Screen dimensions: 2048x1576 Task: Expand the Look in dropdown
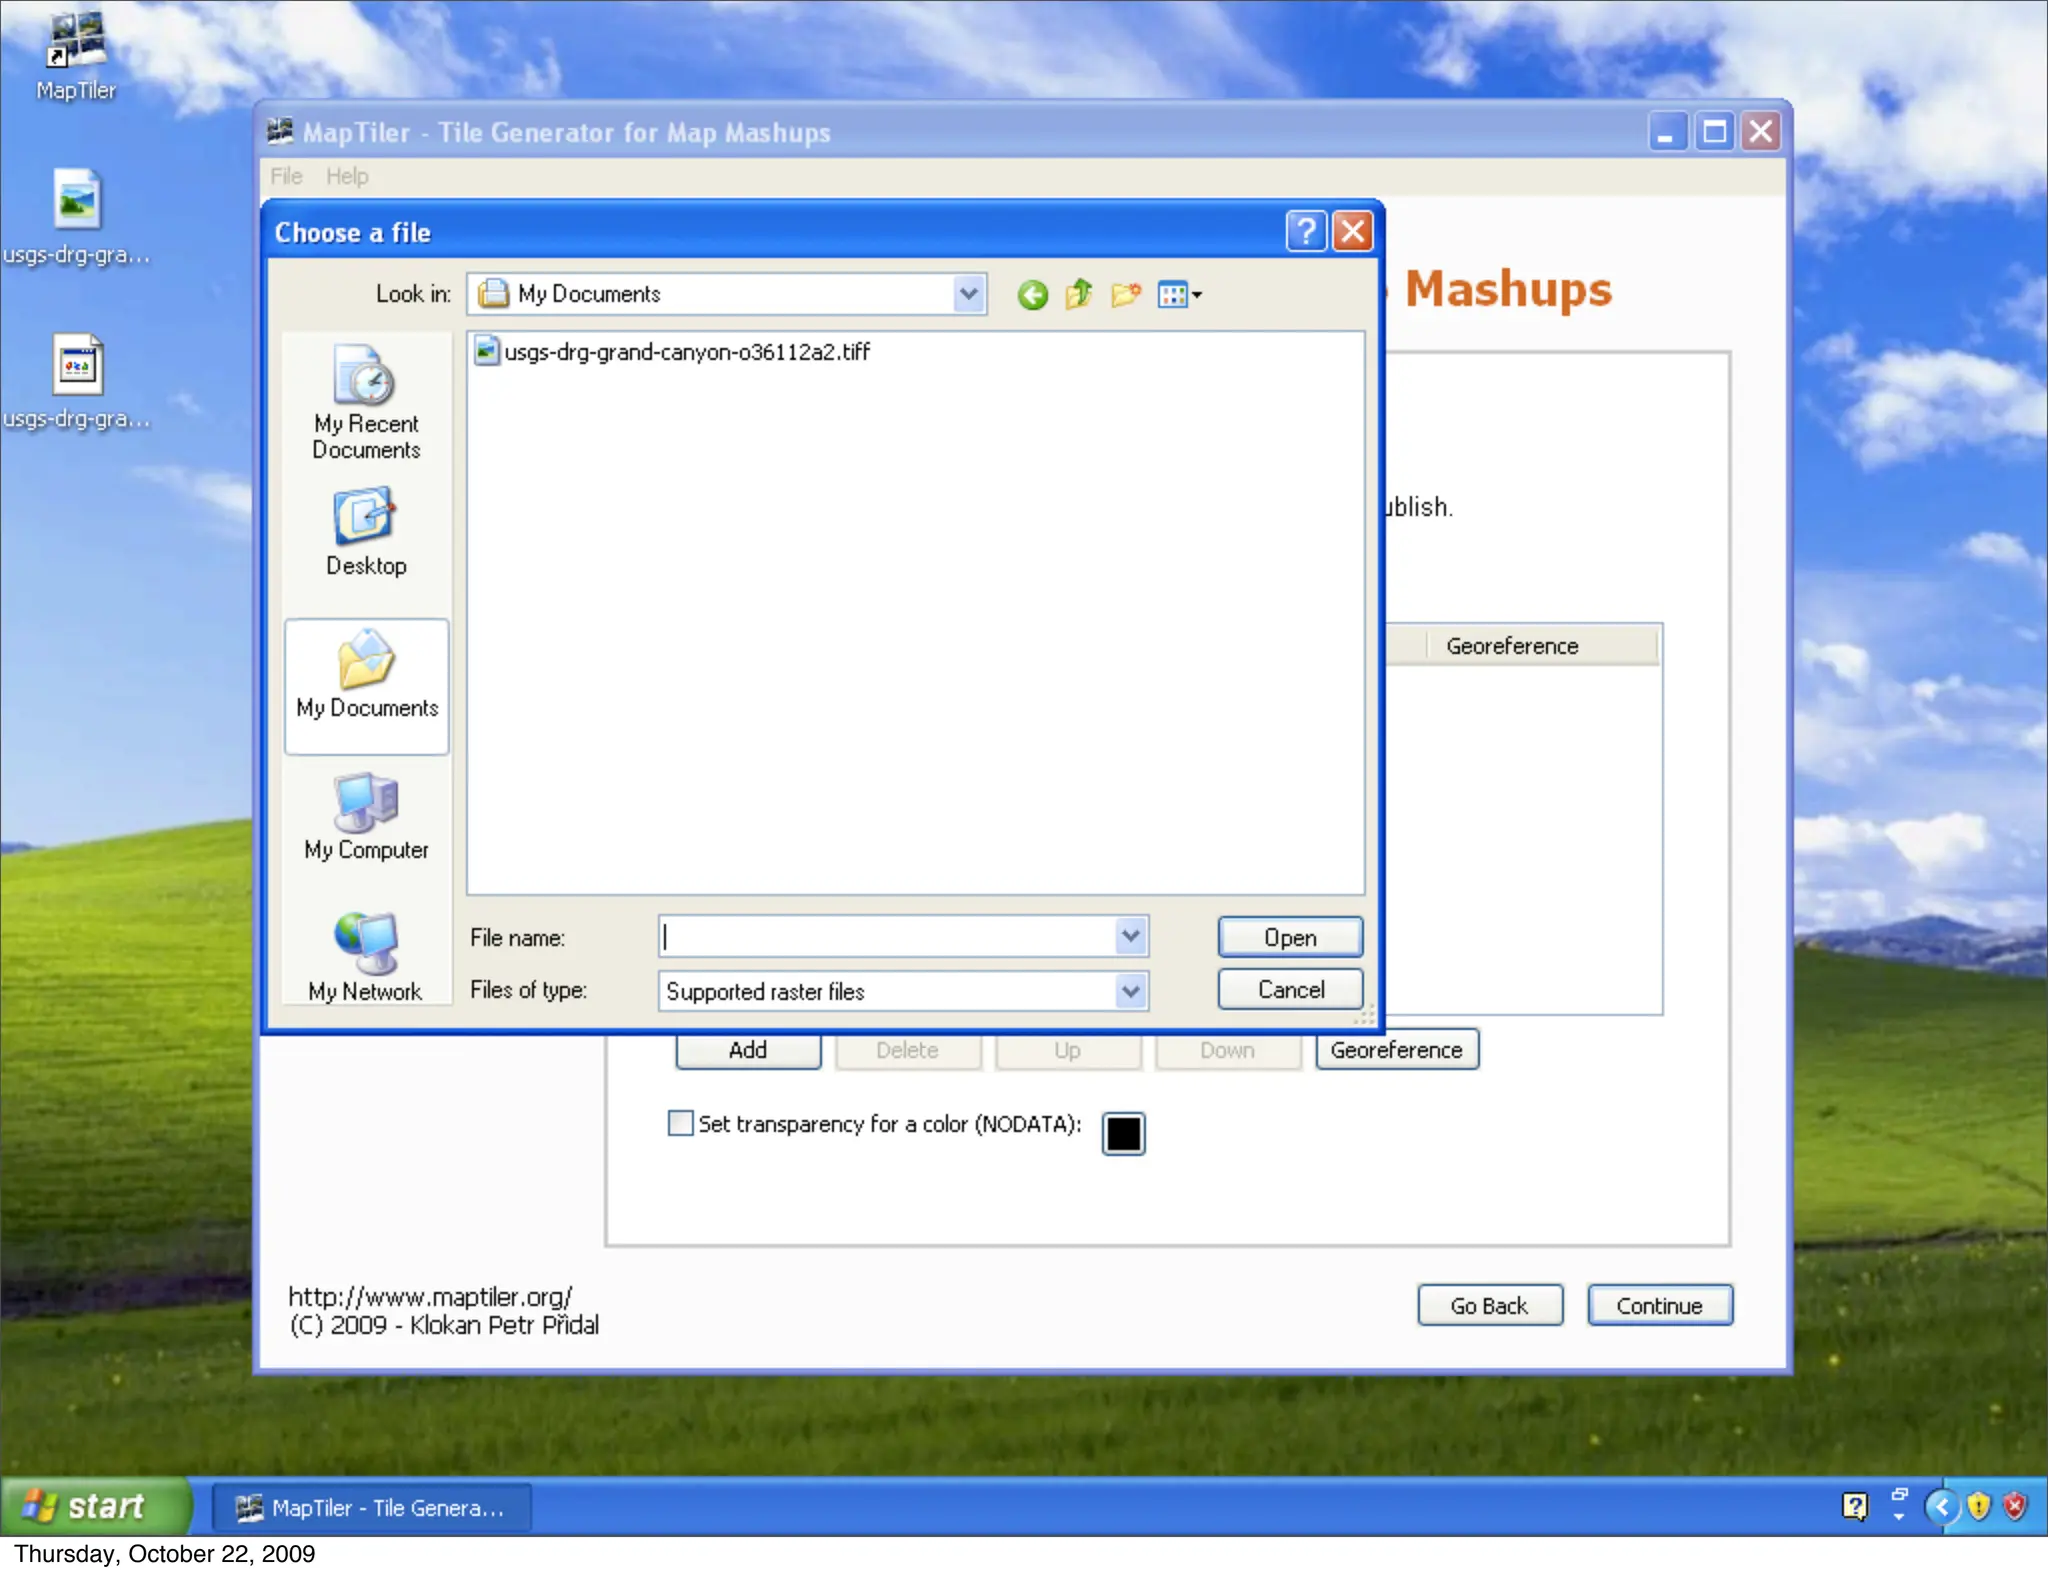pos(968,294)
